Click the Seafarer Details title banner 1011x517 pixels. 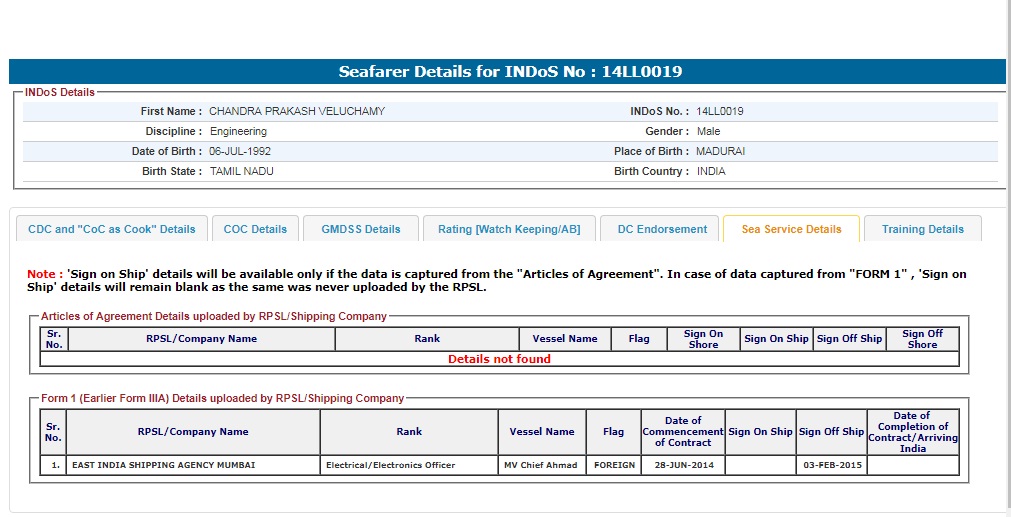click(510, 72)
